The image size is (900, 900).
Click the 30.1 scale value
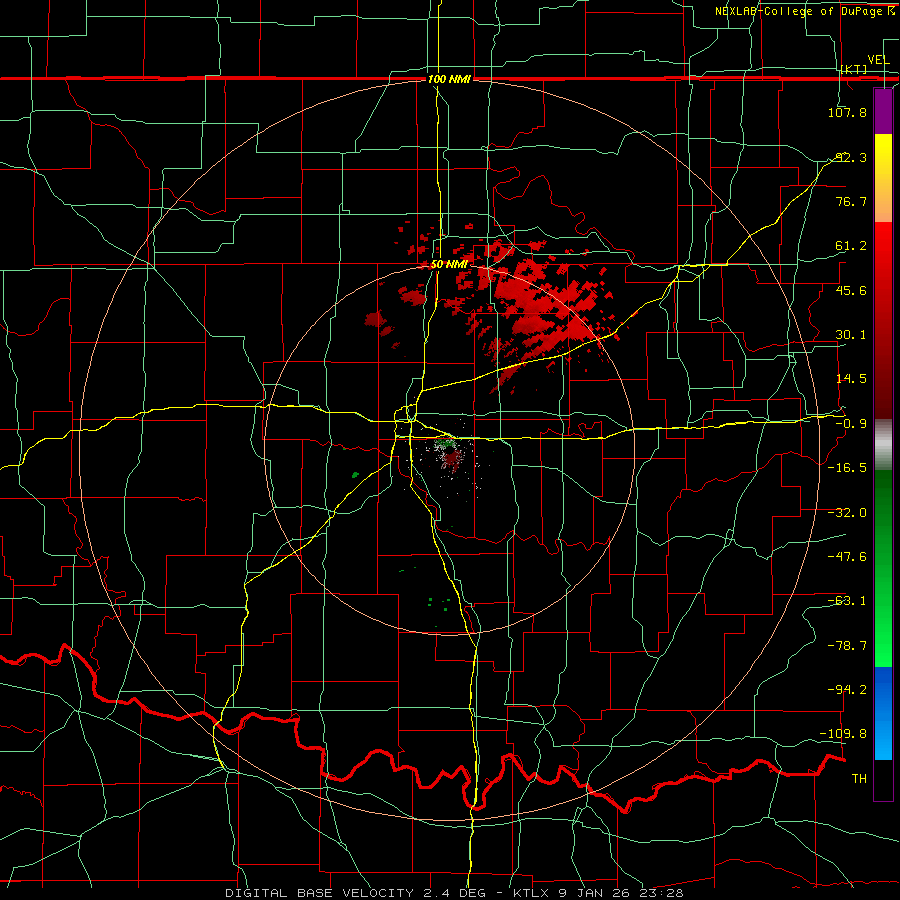[851, 335]
